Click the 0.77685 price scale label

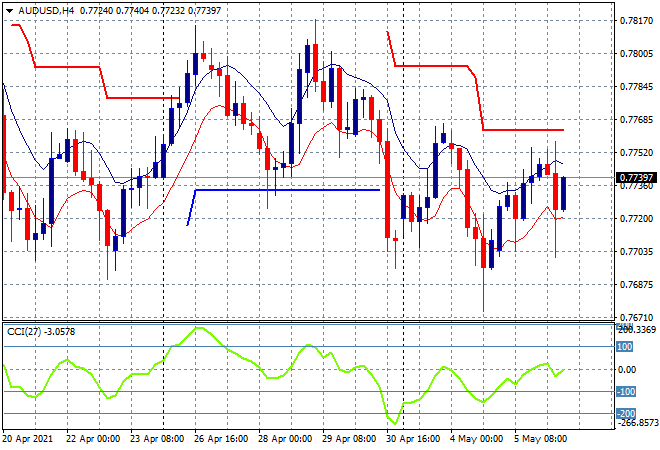coord(636,120)
